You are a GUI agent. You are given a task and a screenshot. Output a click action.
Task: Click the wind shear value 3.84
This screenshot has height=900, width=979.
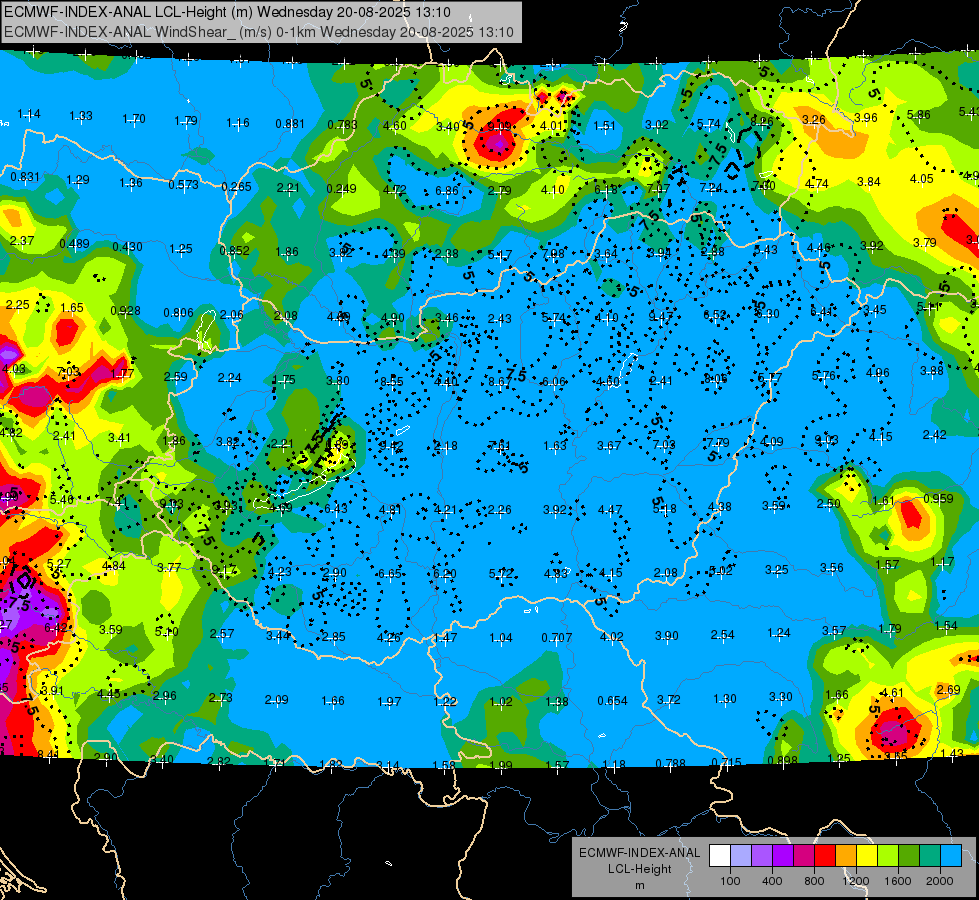coord(868,182)
